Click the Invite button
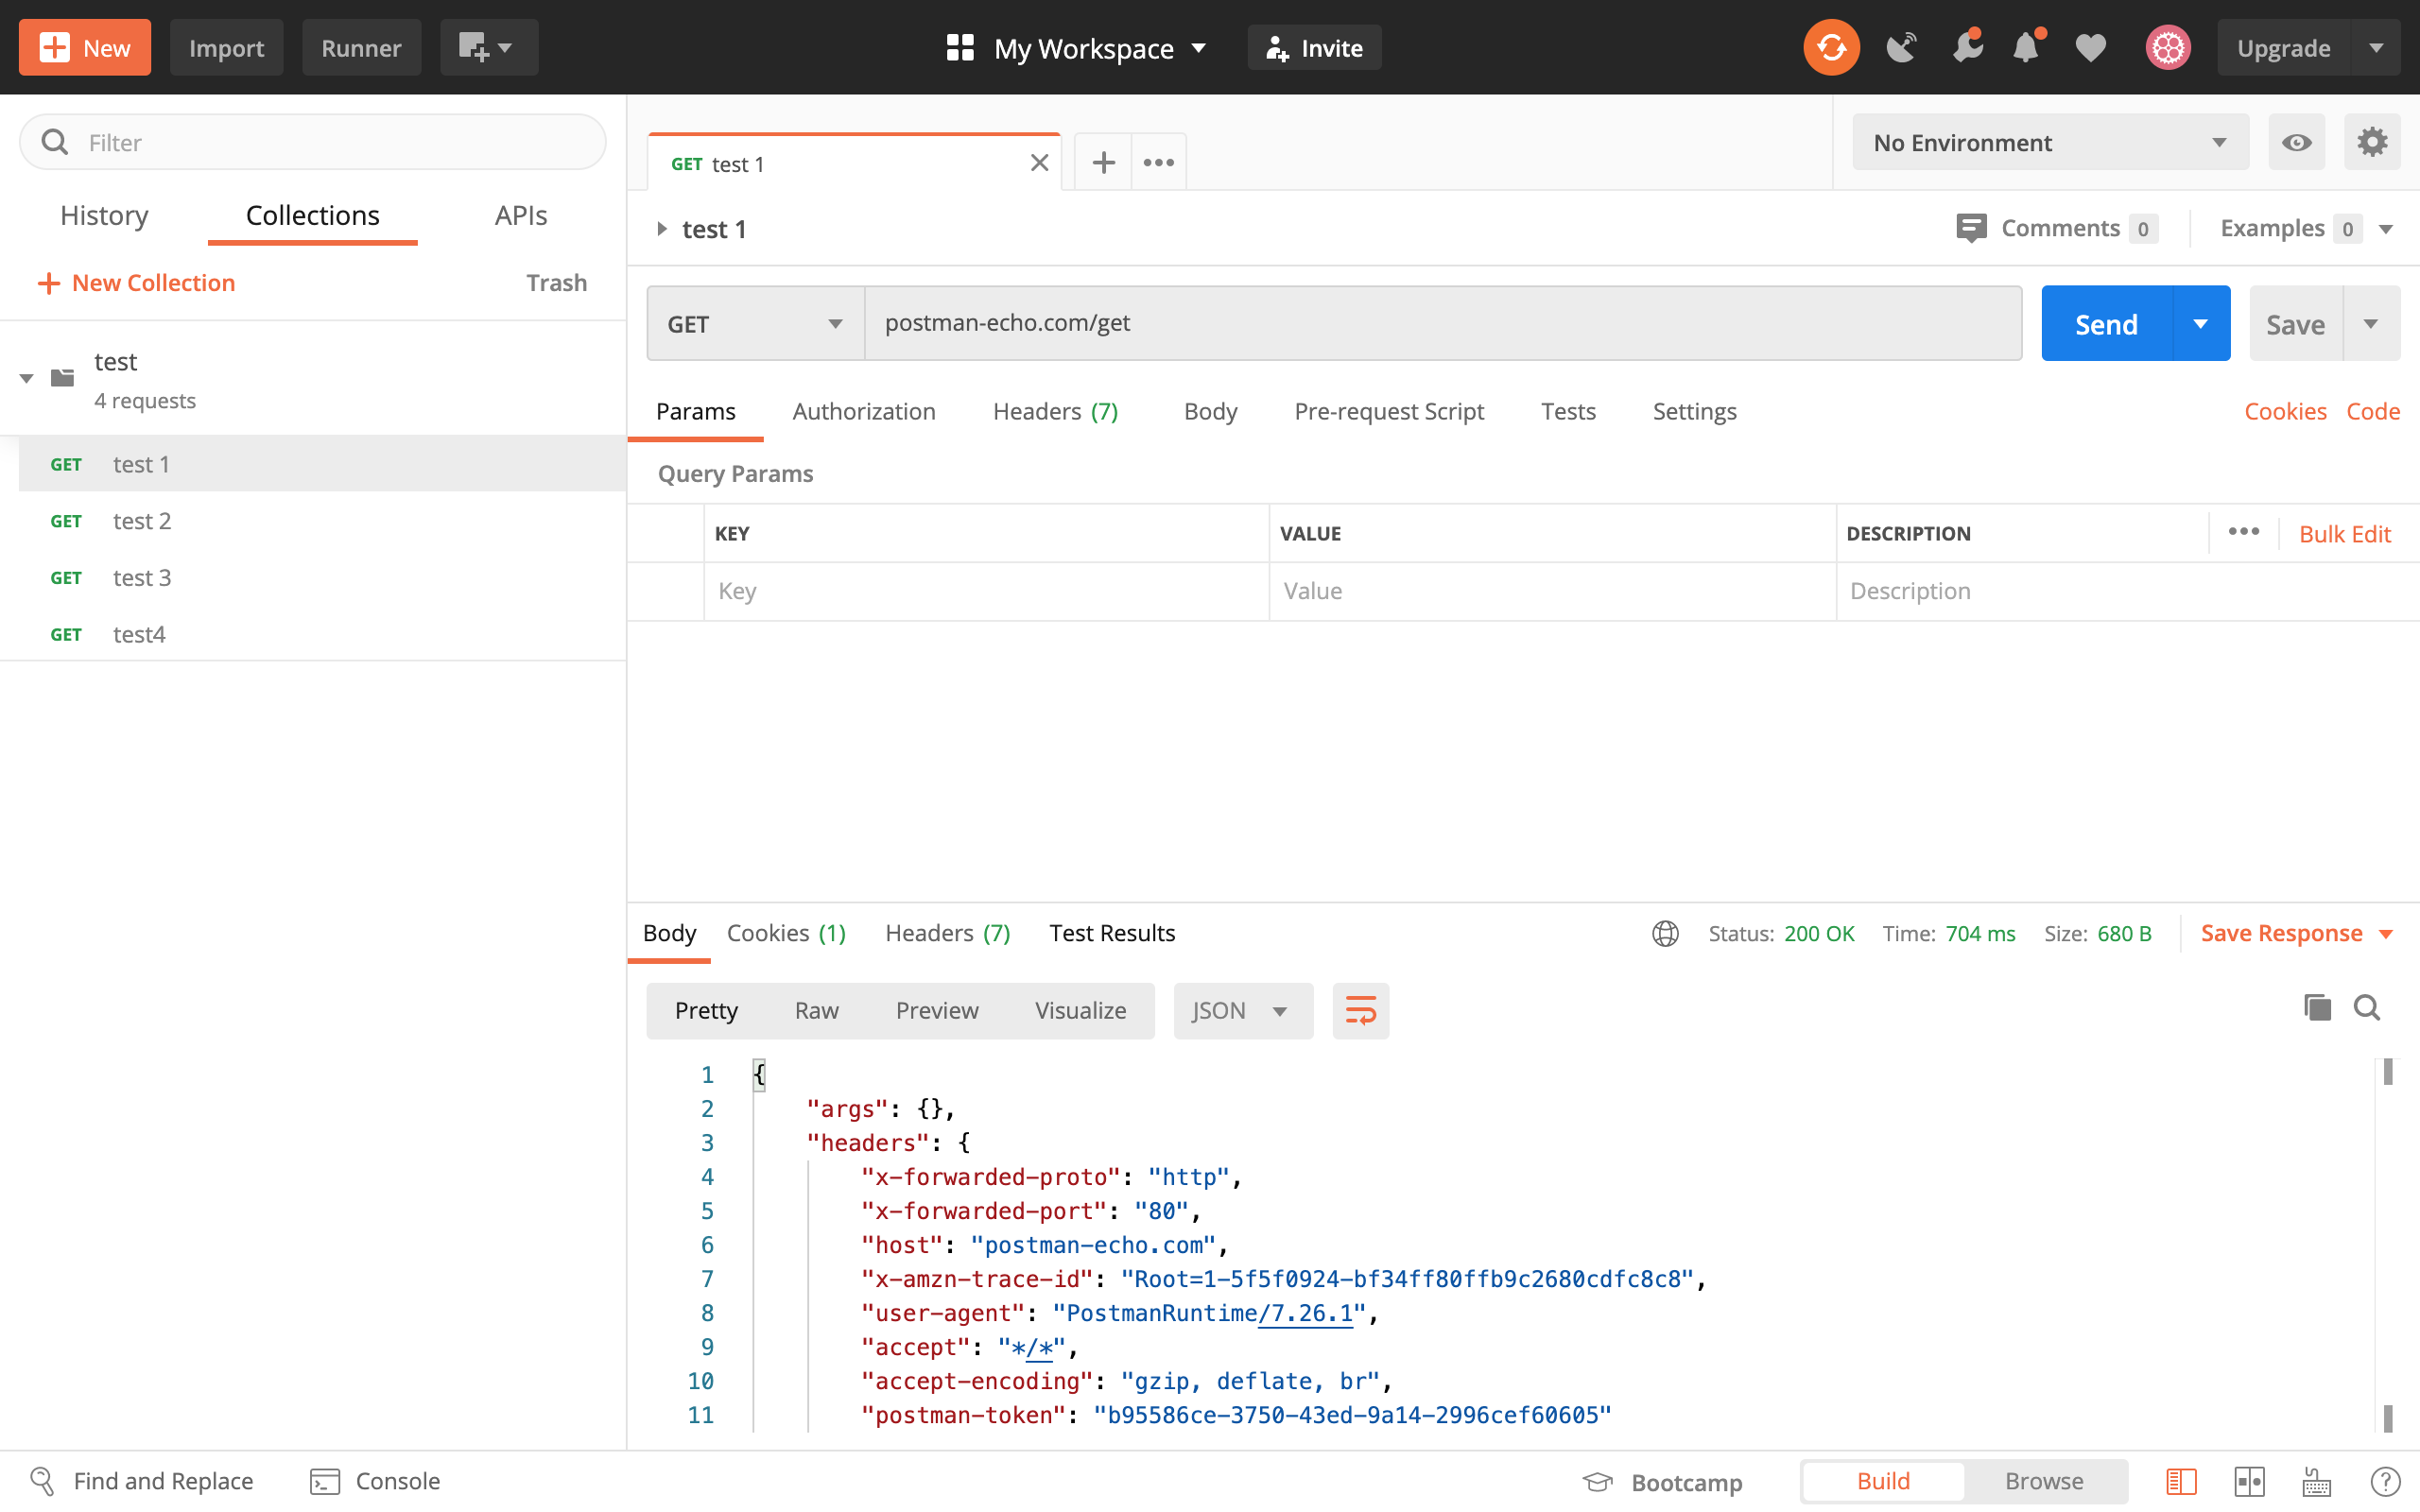Viewport: 2420px width, 1512px height. (1314, 47)
